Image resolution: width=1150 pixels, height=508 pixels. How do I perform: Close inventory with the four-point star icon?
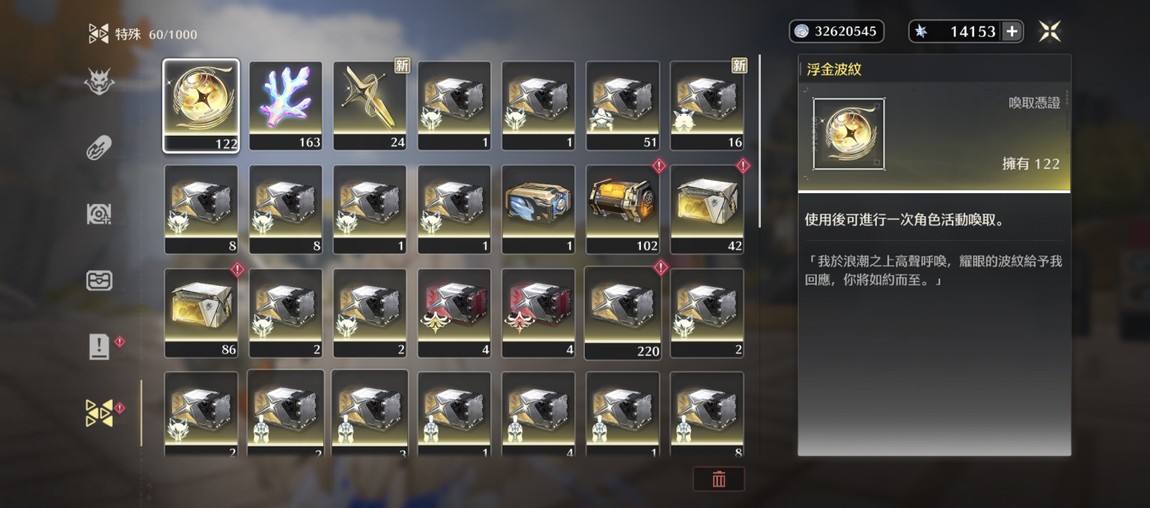(x=1050, y=31)
